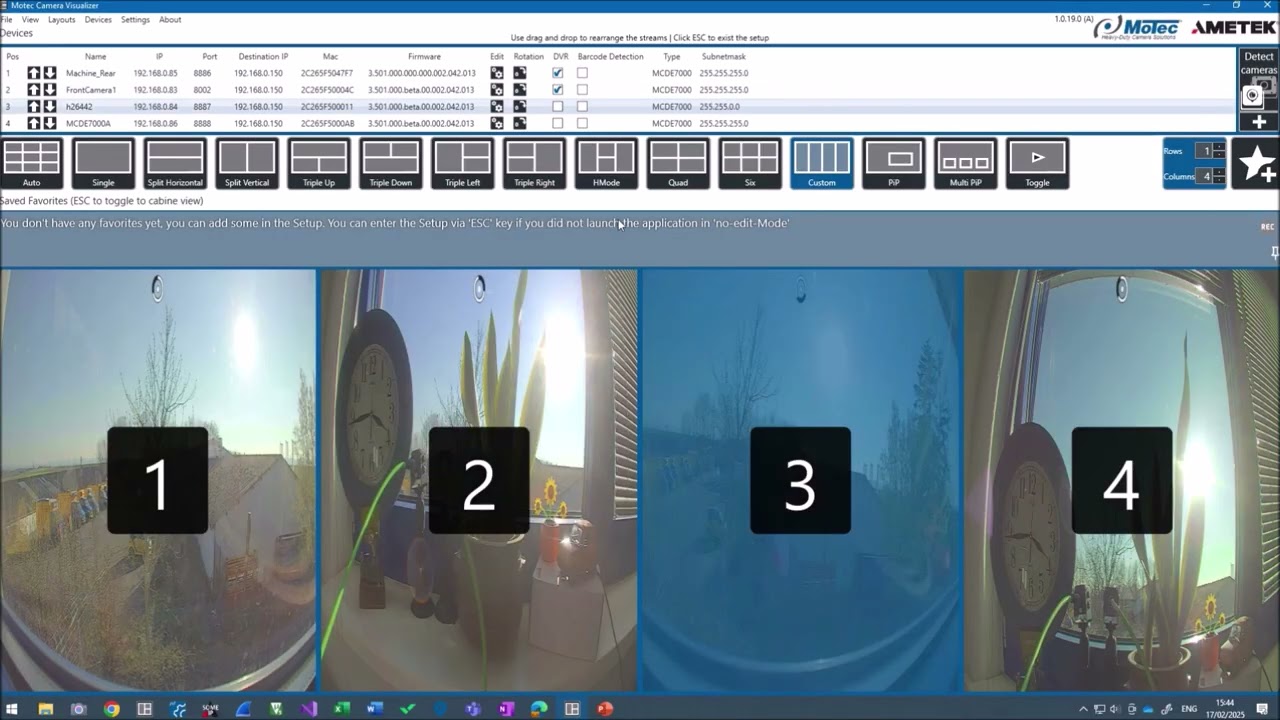Open Excel from the taskbar
The image size is (1280, 720).
coord(341,709)
